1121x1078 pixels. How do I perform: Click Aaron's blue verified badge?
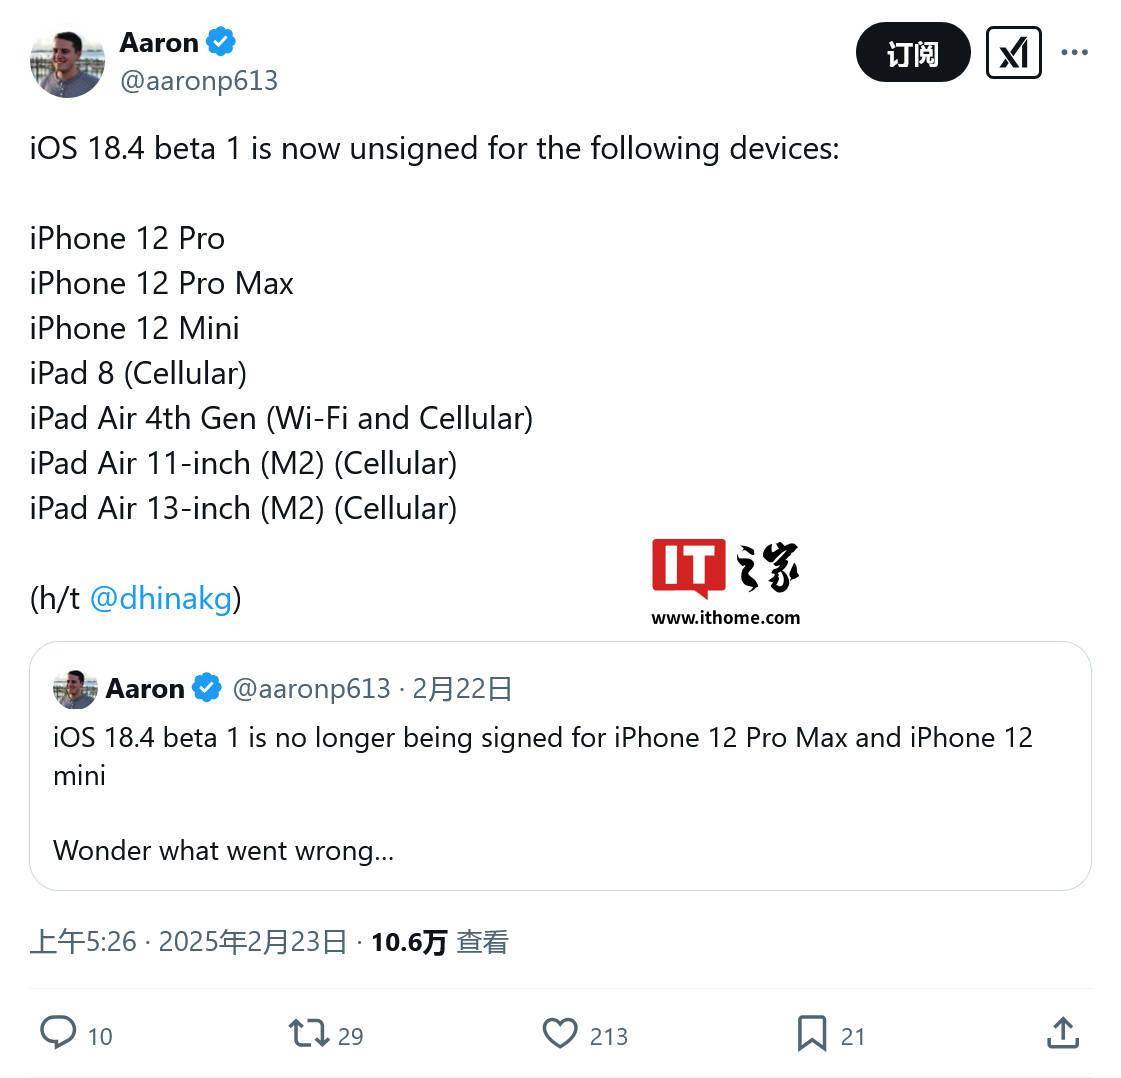pyautogui.click(x=221, y=41)
